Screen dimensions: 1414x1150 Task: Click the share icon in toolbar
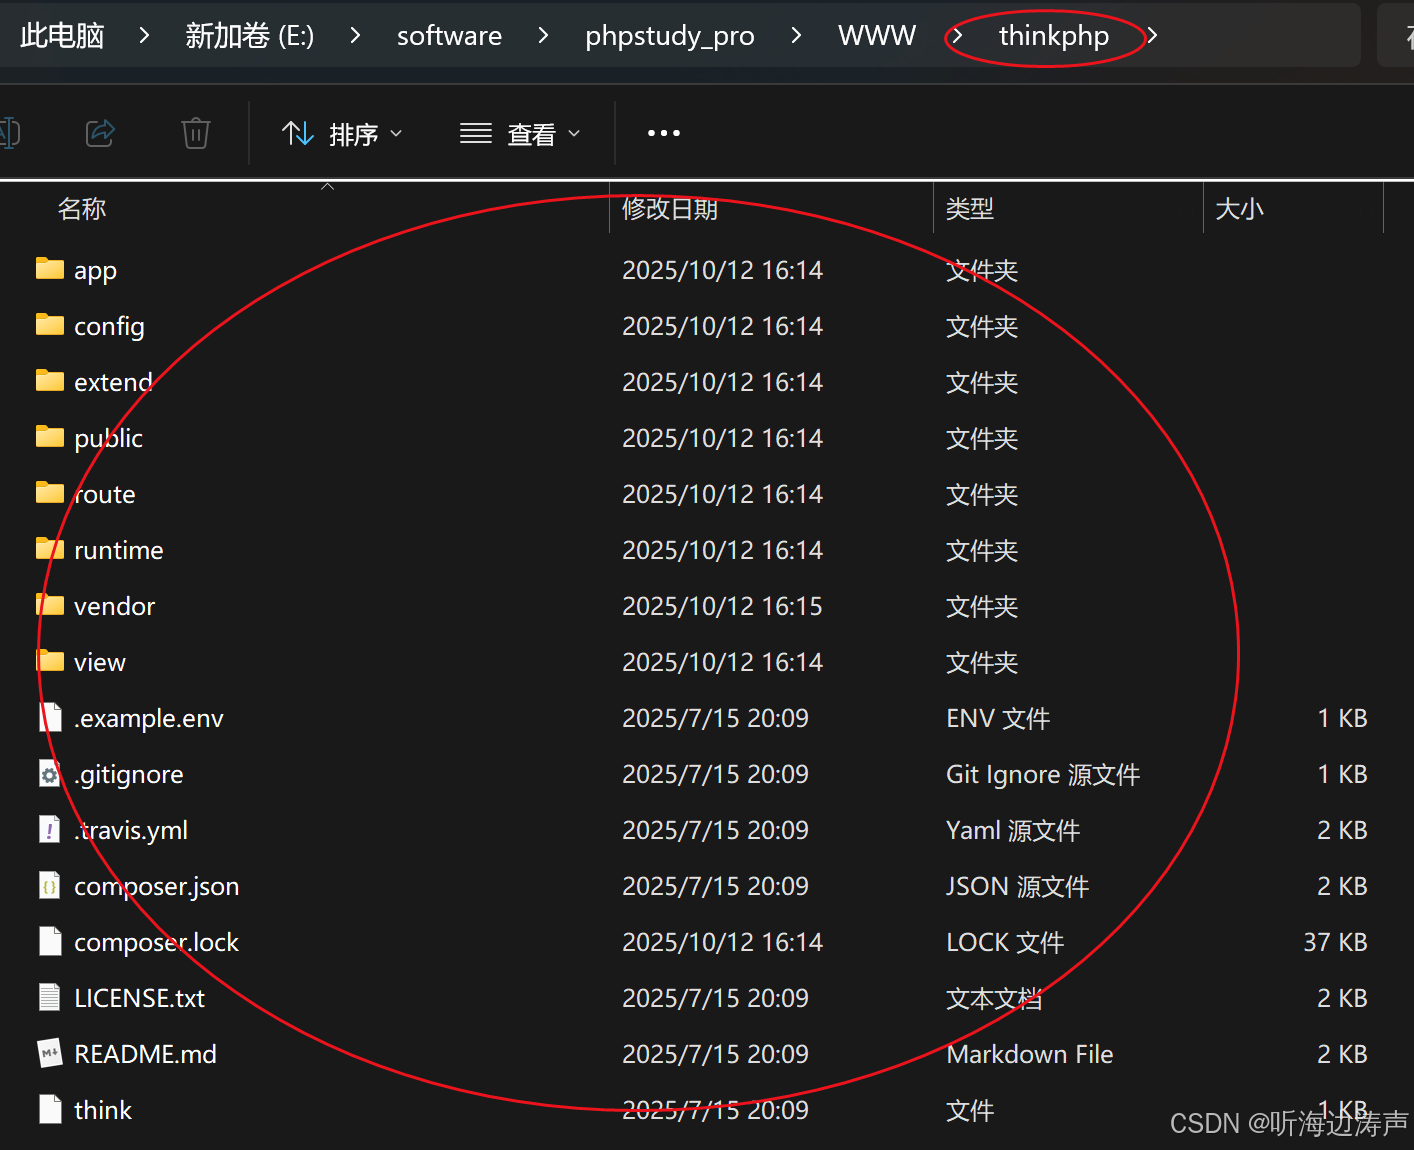[x=100, y=133]
